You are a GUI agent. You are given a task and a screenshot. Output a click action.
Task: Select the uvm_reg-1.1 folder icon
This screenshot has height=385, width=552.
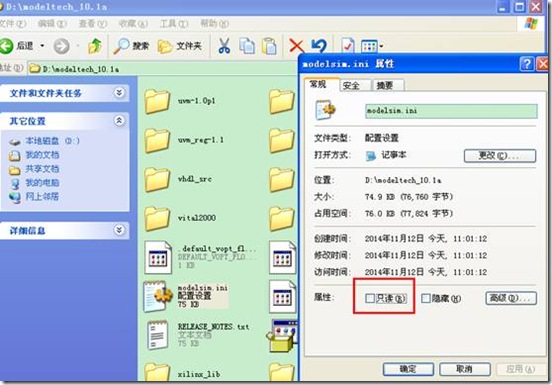157,140
